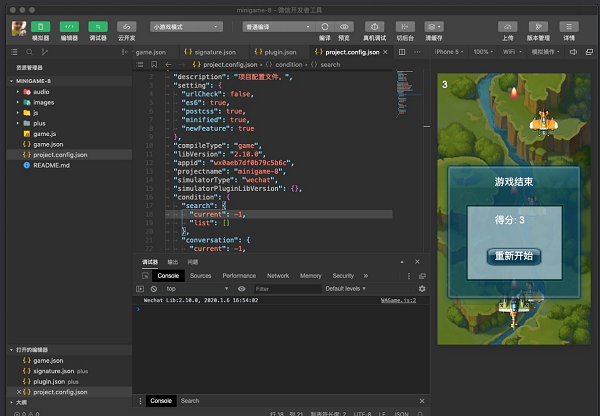This screenshot has width=600, height=416.
Task: Open the source control branch icon
Action: click(44, 52)
